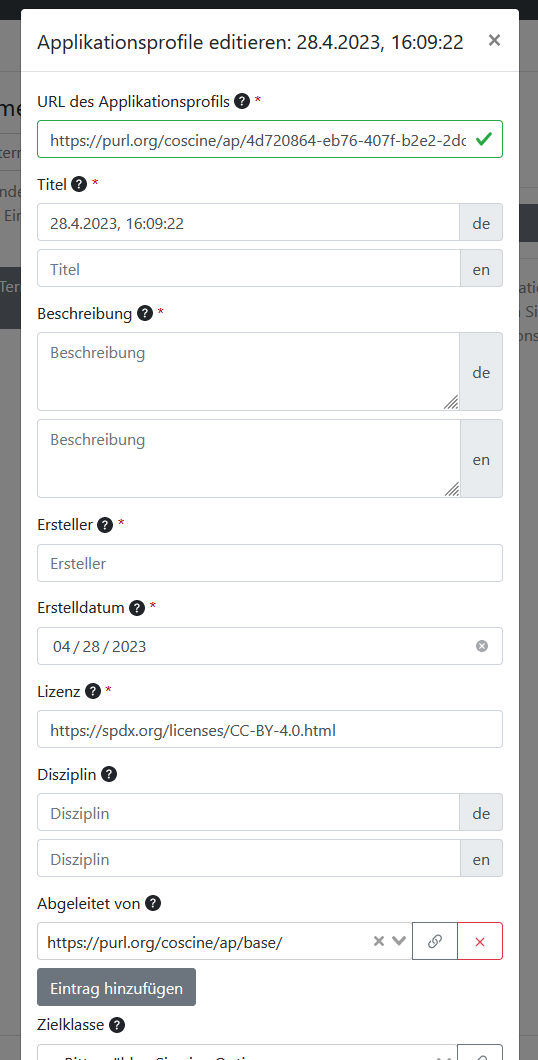Show Disziplin help tooltip

pos(109,774)
